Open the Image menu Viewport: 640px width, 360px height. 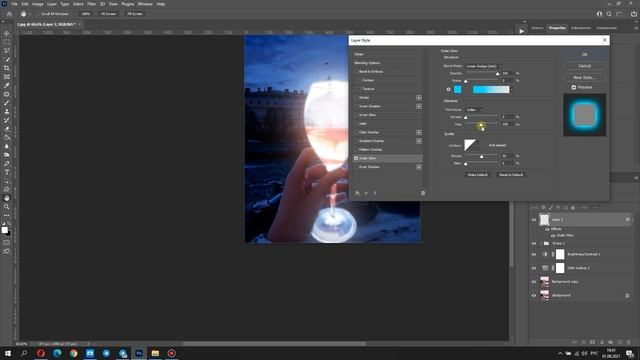pos(38,4)
